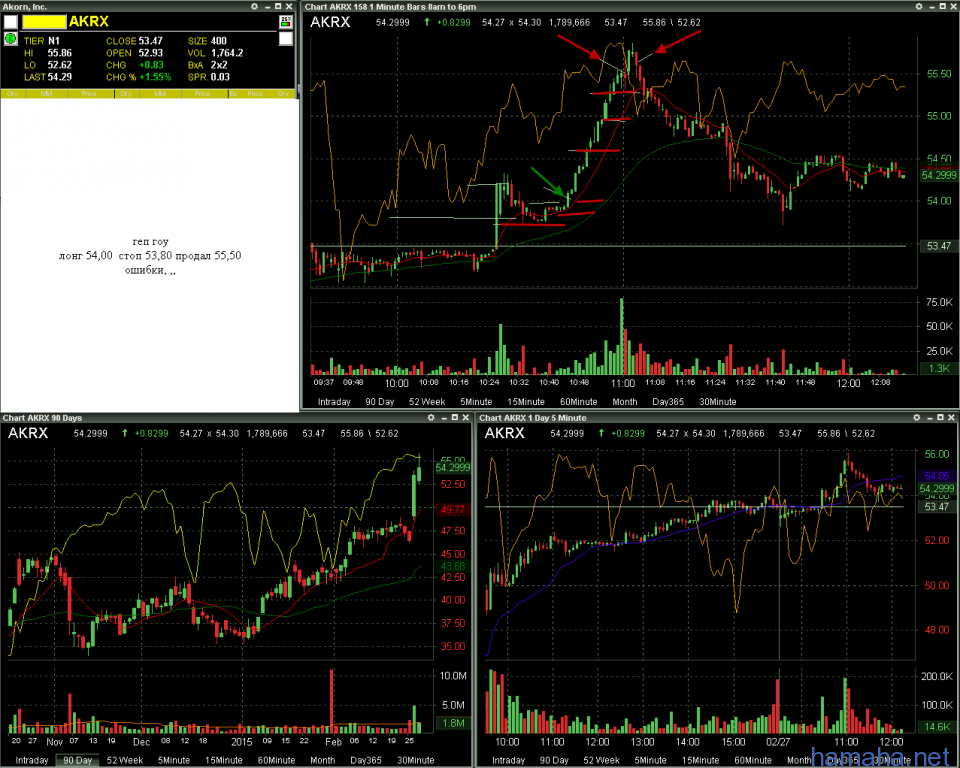The width and height of the screenshot is (960, 768).
Task: Click the purple 54.85 label on 5 Minute chart
Action: (x=937, y=476)
